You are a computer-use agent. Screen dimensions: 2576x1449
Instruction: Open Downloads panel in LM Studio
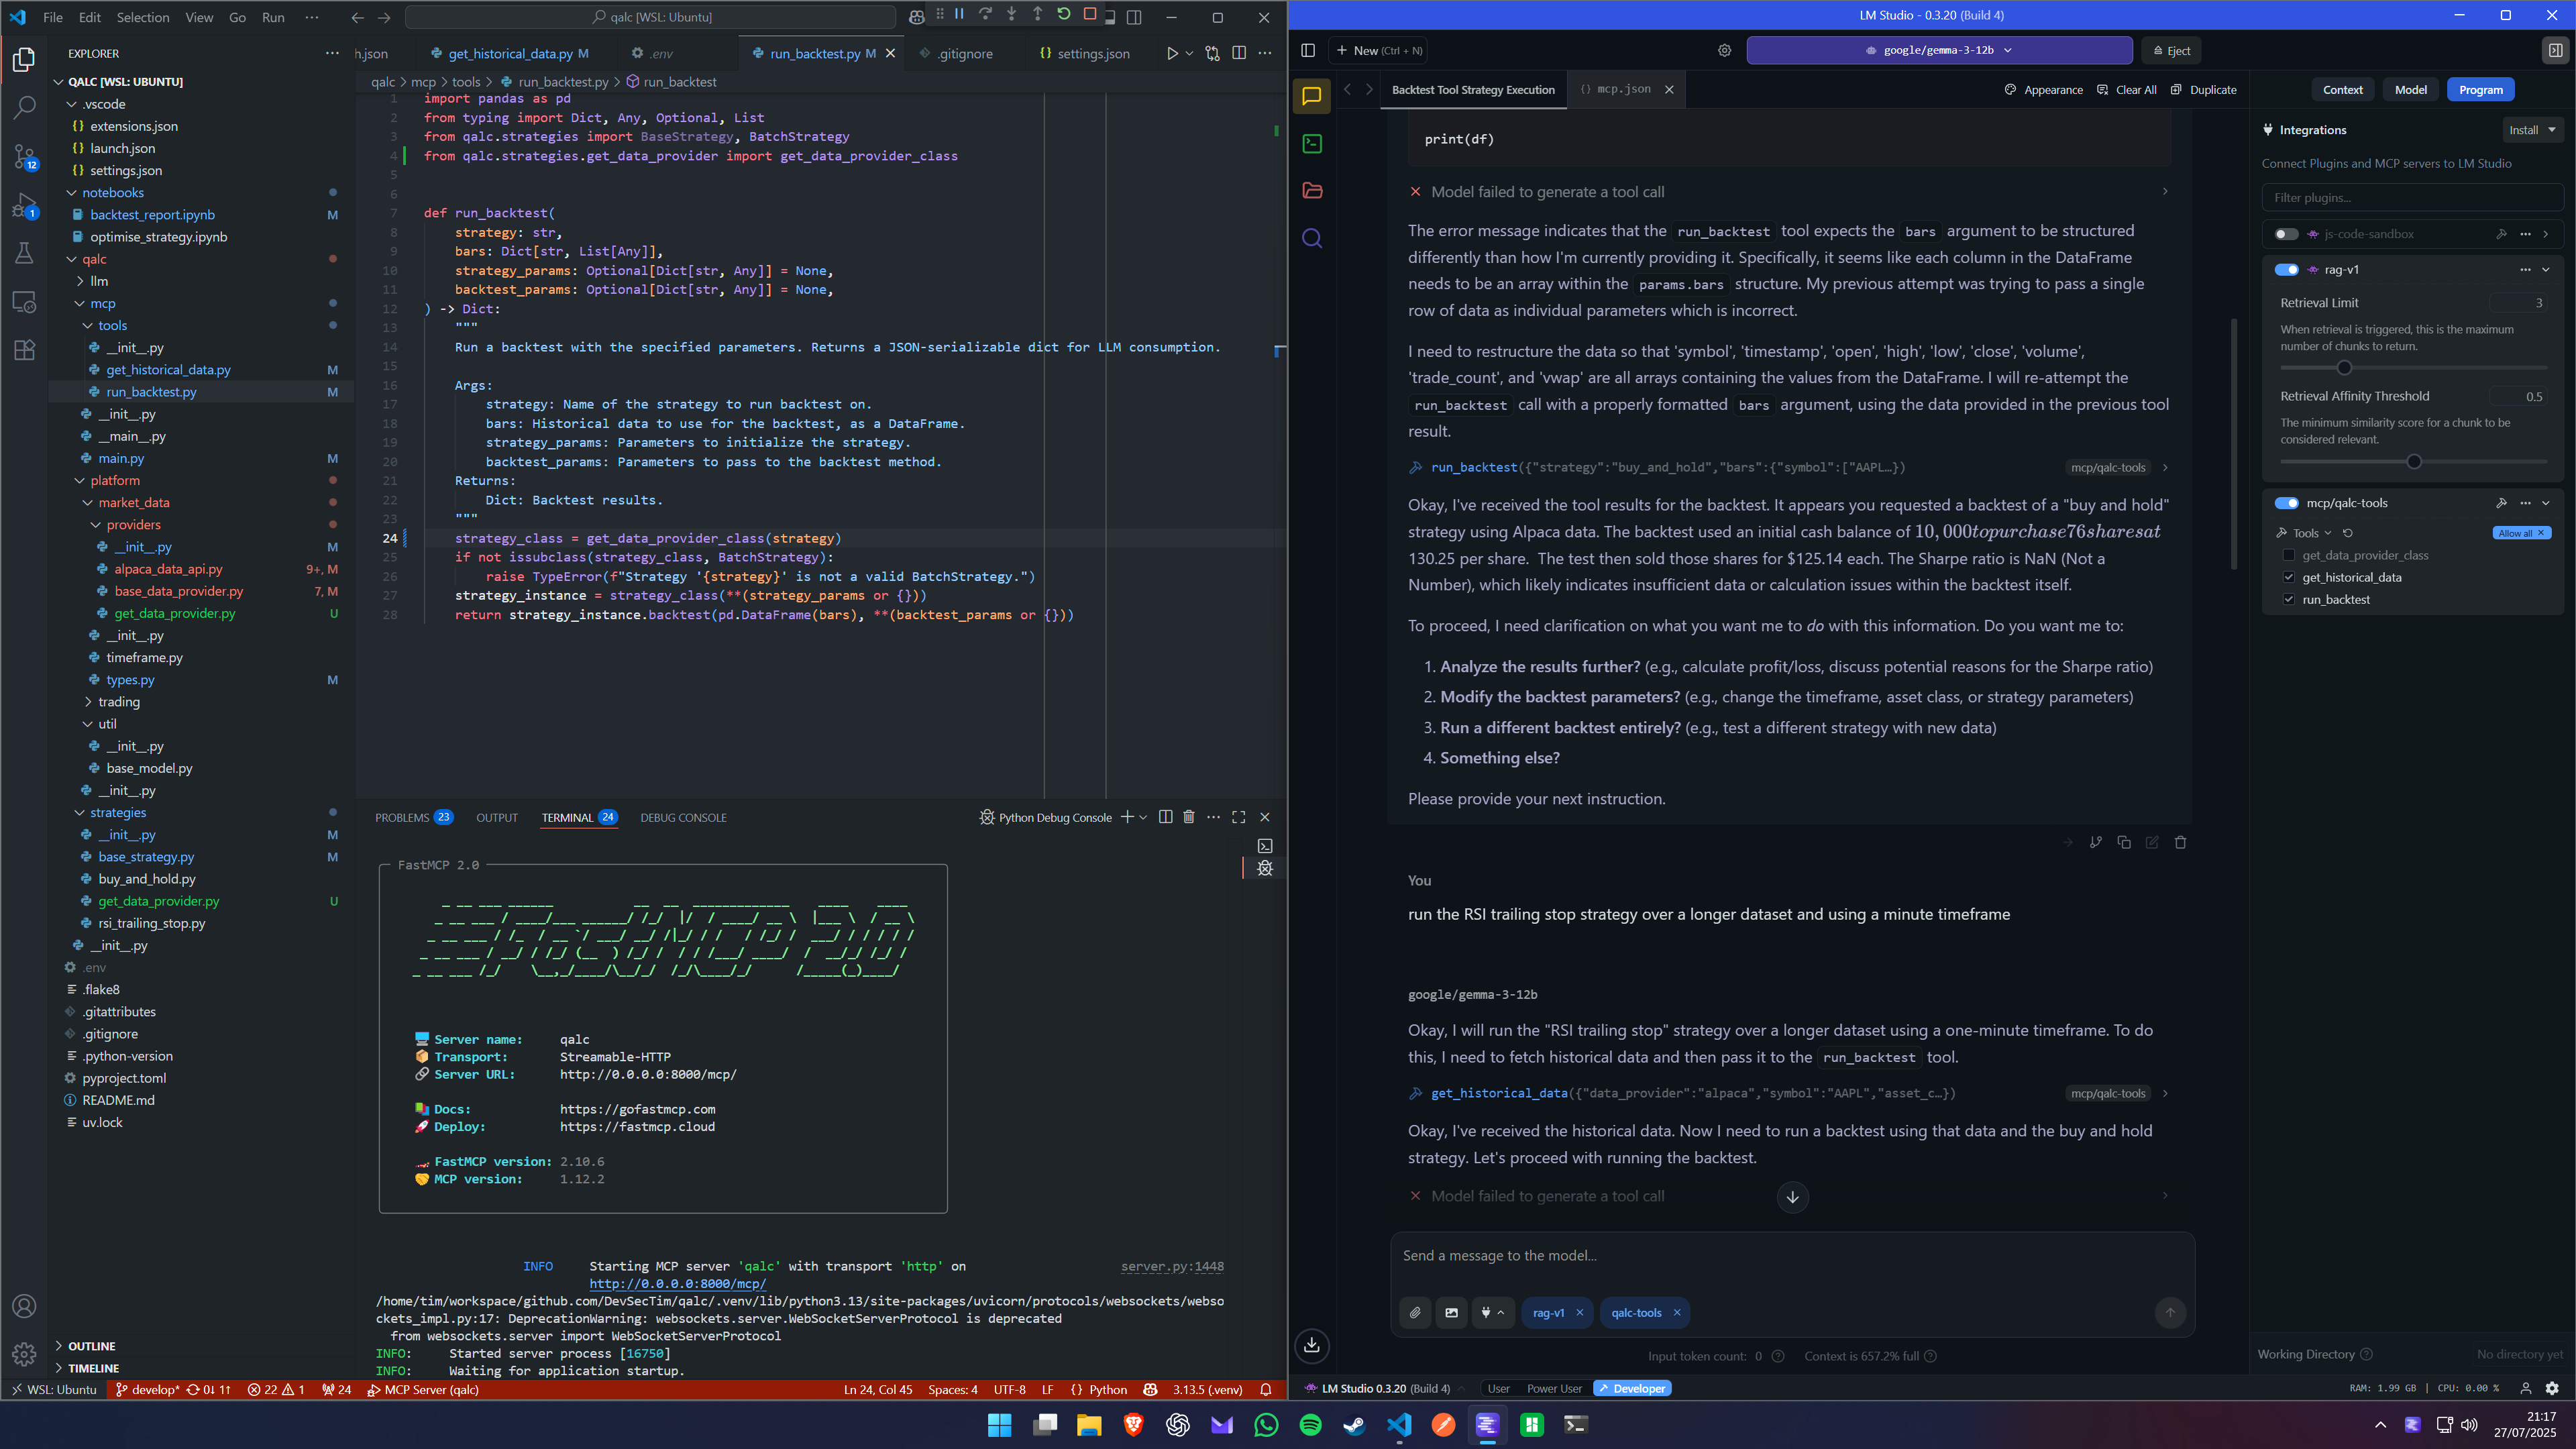pyautogui.click(x=1312, y=1345)
